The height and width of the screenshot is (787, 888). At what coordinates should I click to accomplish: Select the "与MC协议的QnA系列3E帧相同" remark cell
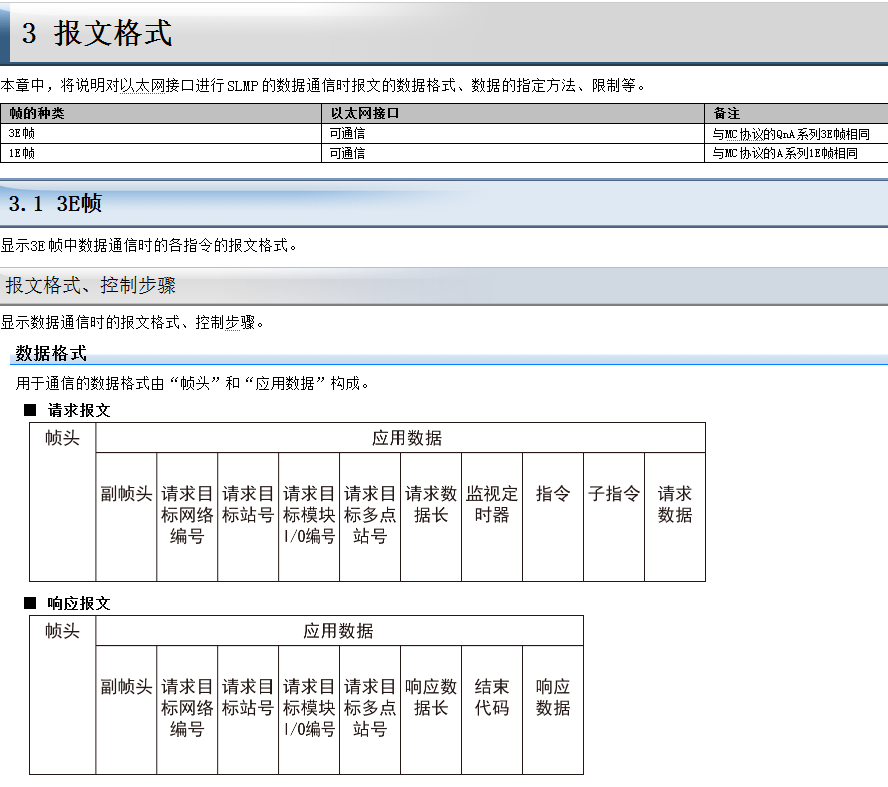(784, 134)
